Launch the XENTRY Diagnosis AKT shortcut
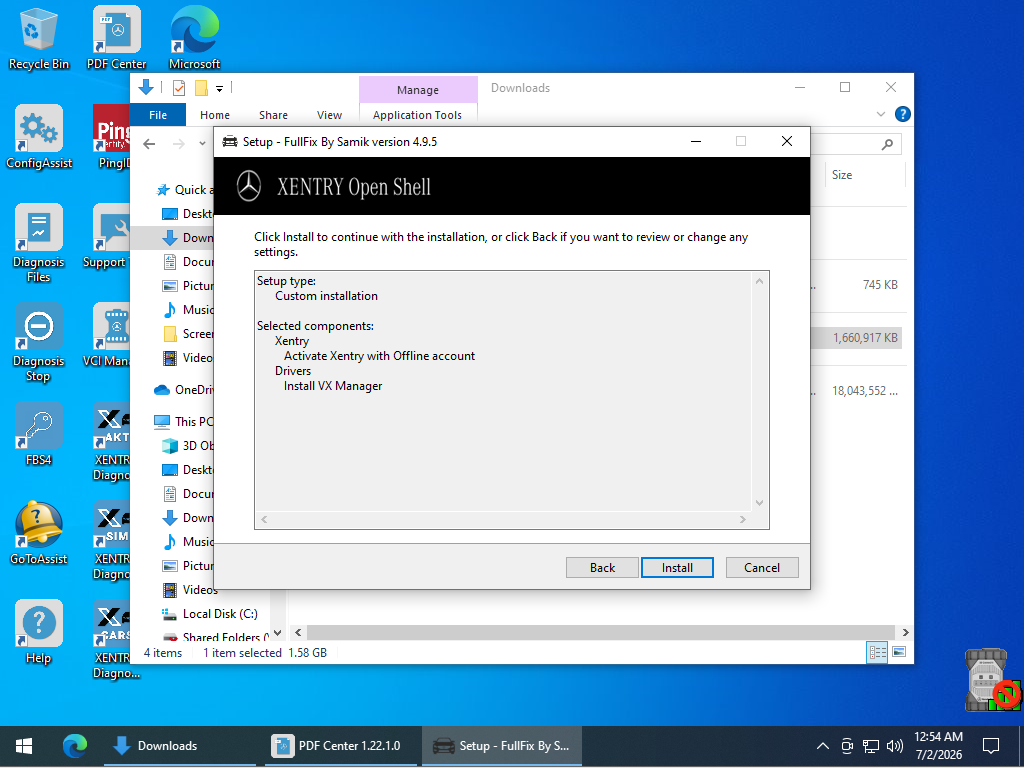Image resolution: width=1024 pixels, height=768 pixels. coord(112,441)
